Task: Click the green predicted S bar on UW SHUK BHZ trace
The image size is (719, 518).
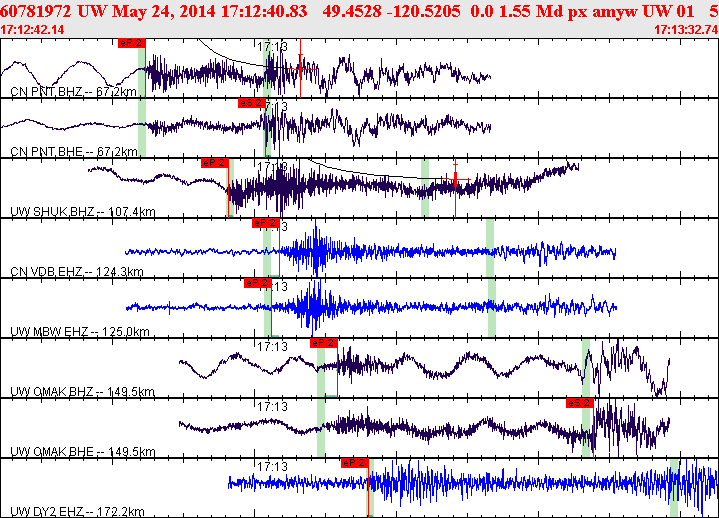Action: click(x=425, y=188)
